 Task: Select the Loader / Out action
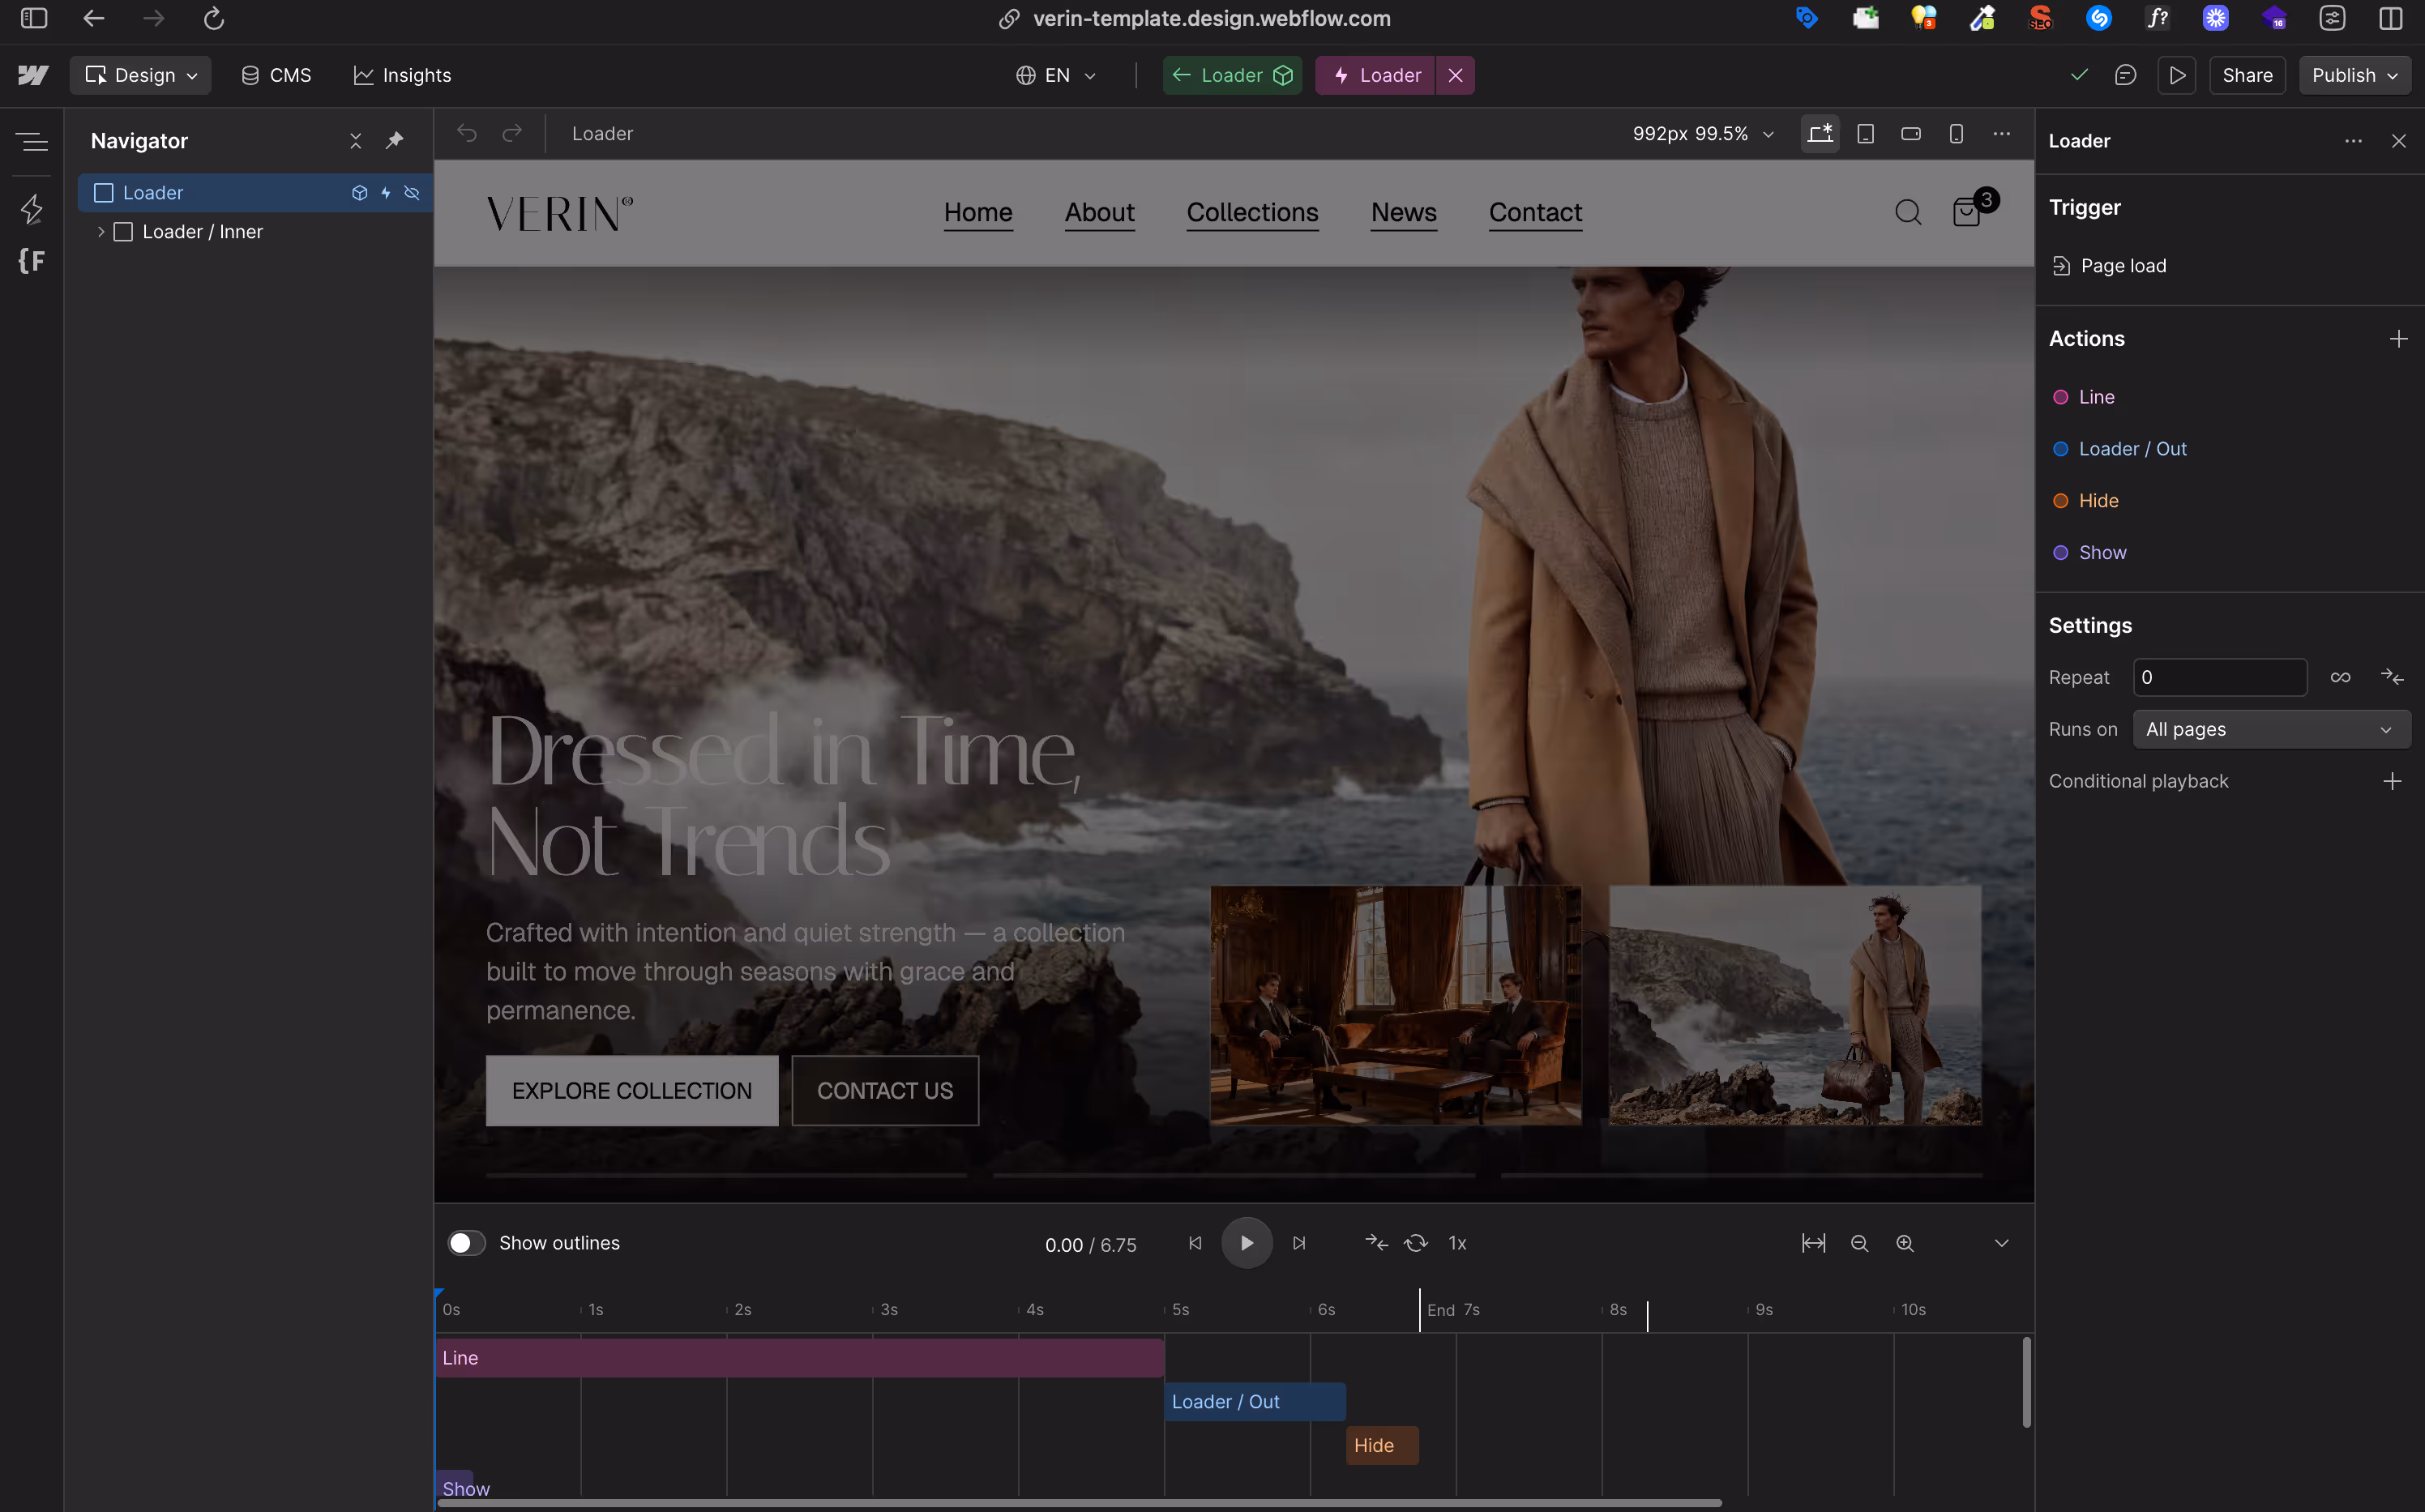pyautogui.click(x=2132, y=449)
